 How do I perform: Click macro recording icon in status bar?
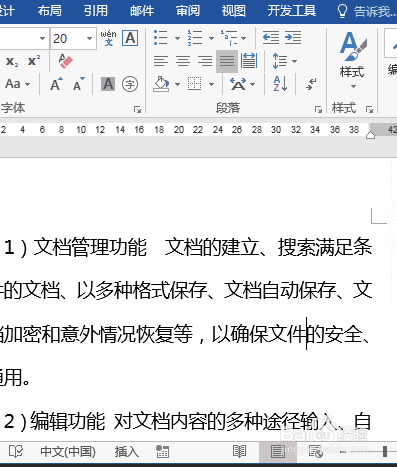click(x=163, y=452)
